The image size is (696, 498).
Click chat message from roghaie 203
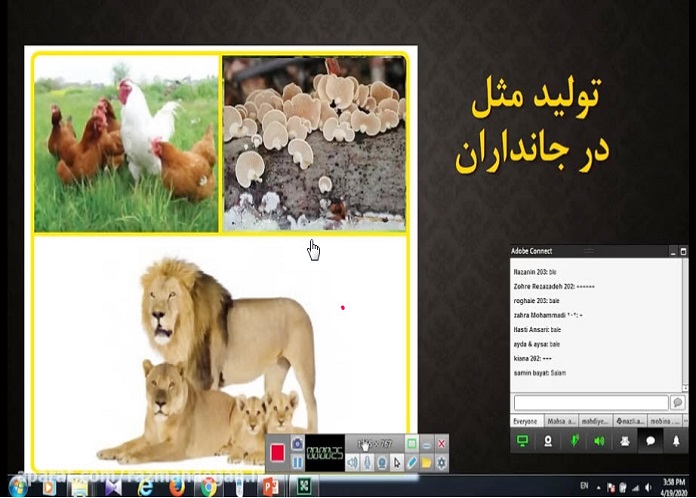[x=536, y=300]
